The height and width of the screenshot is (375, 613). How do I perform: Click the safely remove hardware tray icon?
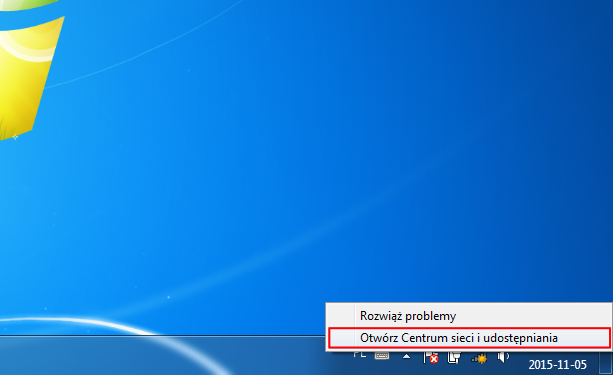click(453, 357)
